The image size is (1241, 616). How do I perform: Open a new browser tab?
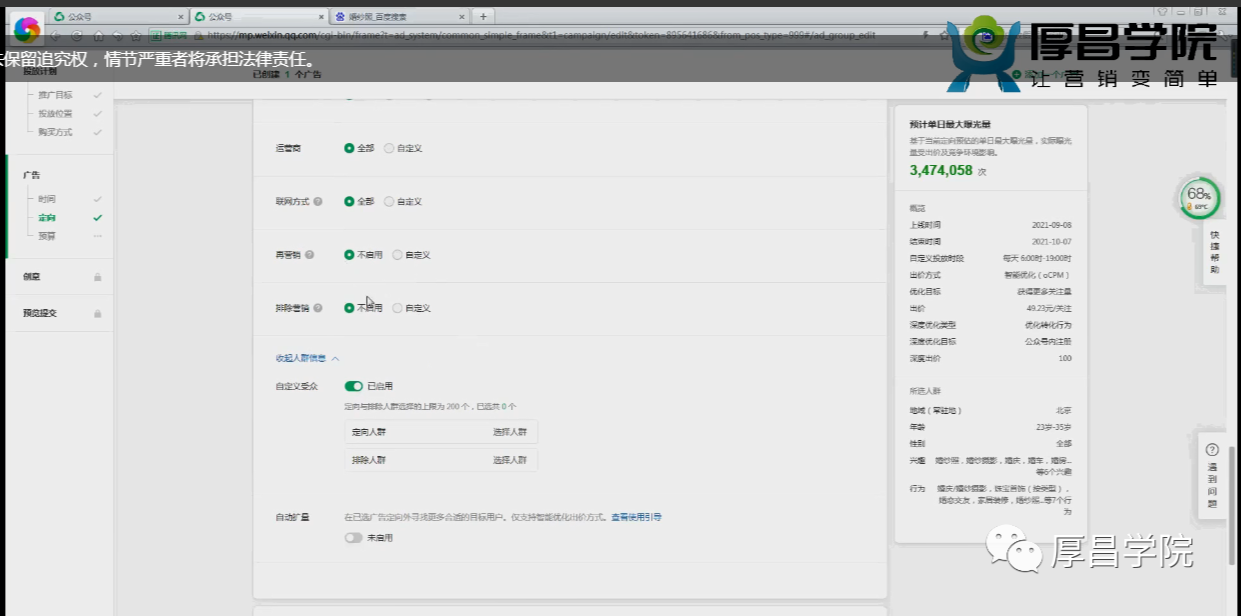483,16
